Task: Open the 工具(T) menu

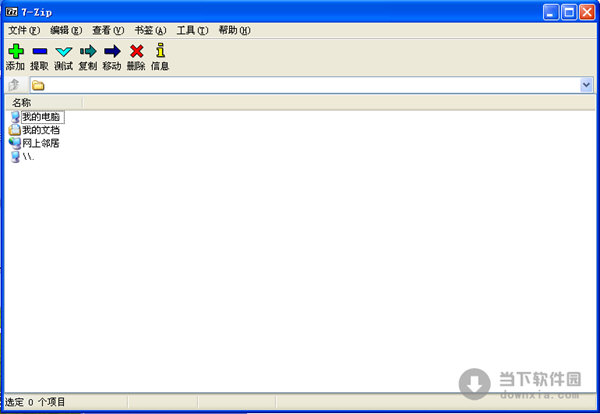Action: [x=192, y=30]
